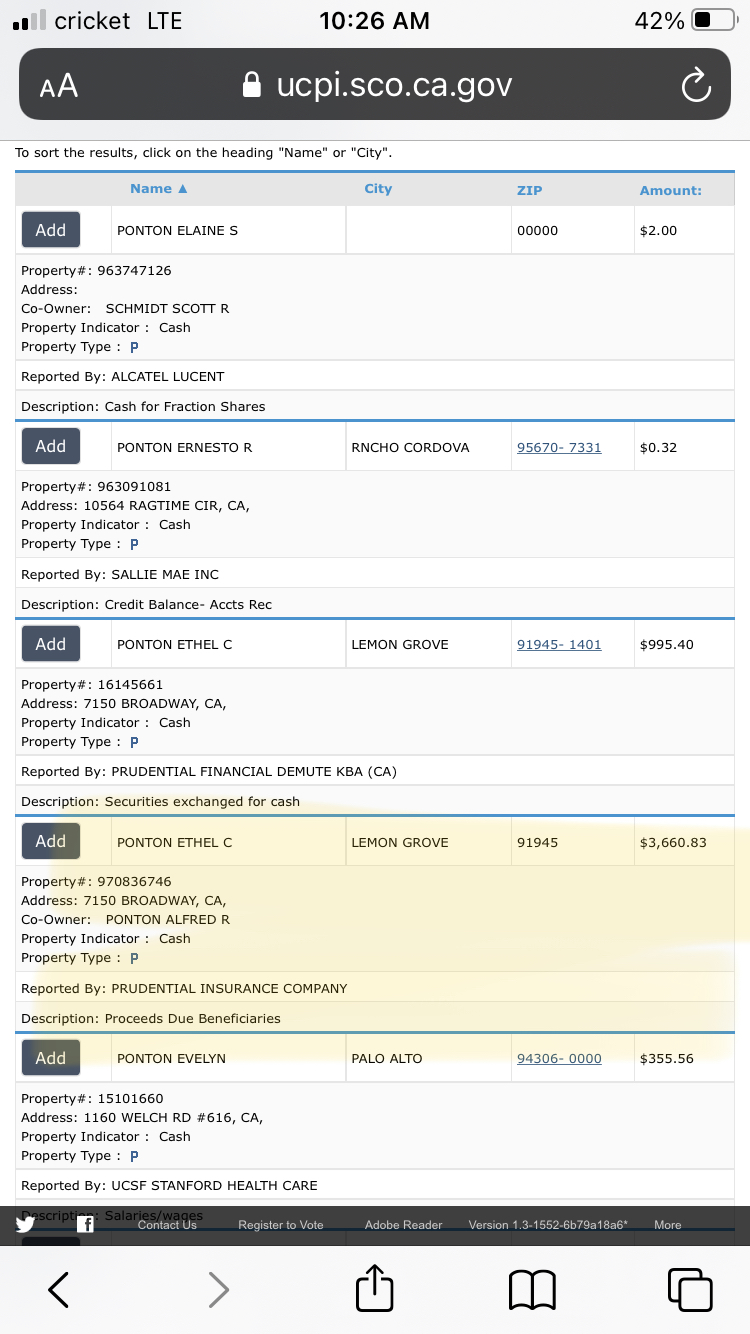750x1334 pixels.
Task: Open ZIP link 95670- 7331
Action: pos(559,448)
